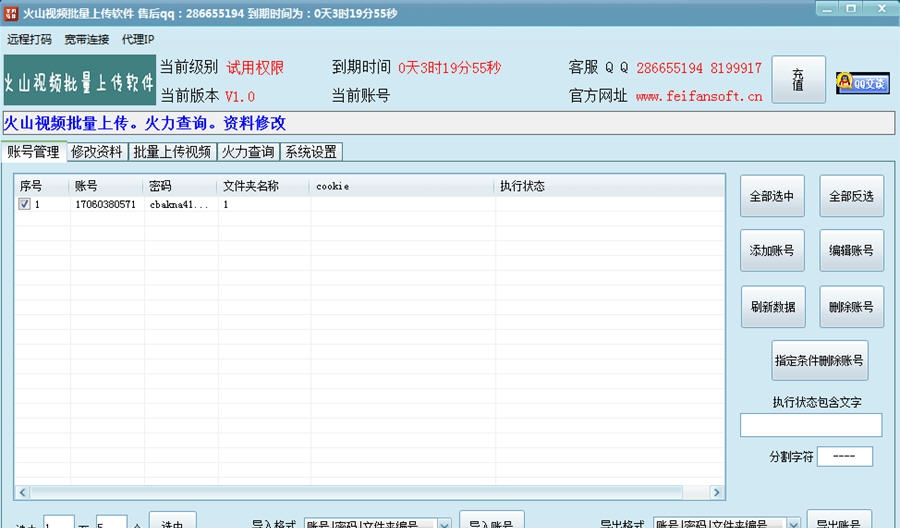Uncheck the checkbox for account row 1
Viewport: 900px width, 528px height.
(x=24, y=204)
